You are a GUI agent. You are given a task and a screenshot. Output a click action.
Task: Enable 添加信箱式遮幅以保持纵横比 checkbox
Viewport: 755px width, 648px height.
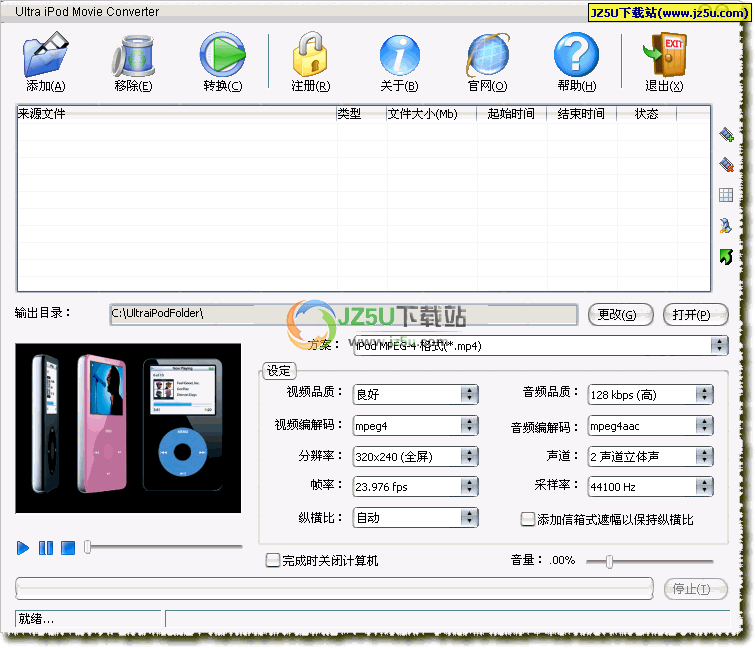click(527, 519)
